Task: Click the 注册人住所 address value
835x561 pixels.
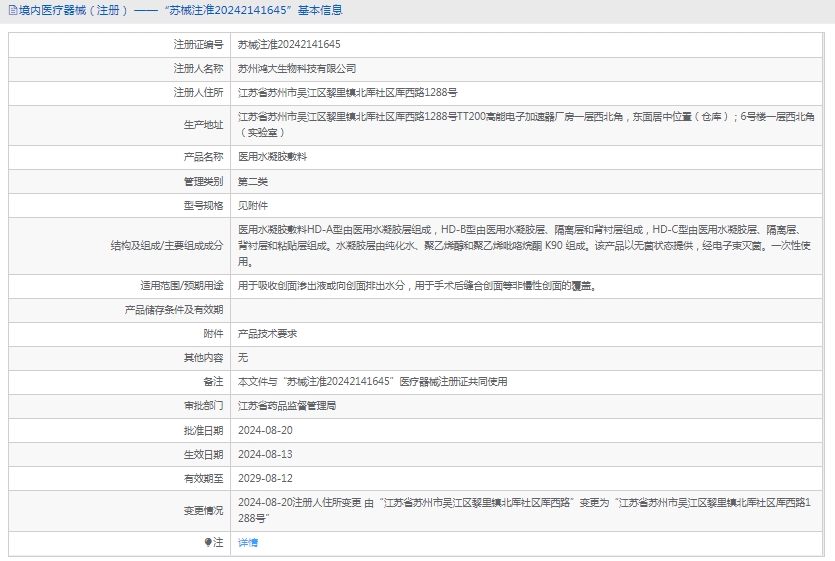Action: coord(346,92)
